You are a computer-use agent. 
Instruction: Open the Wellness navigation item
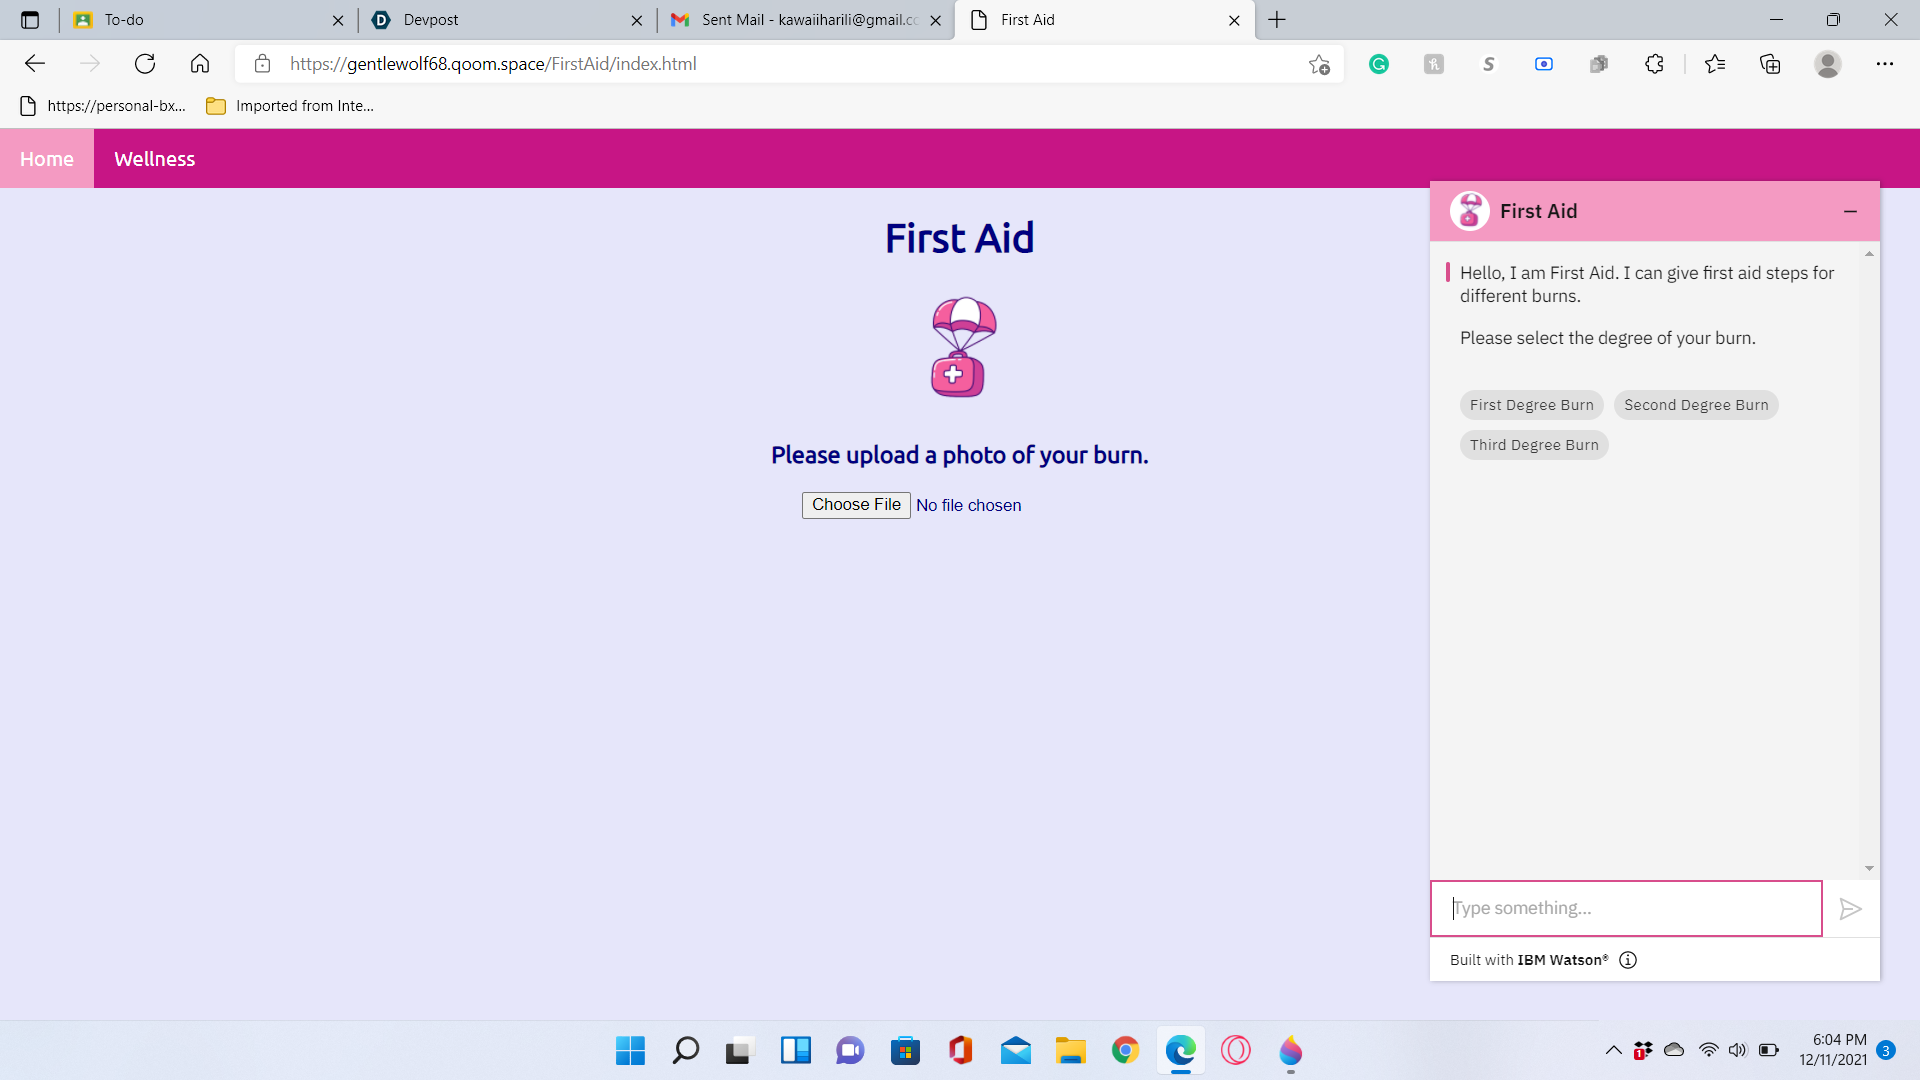click(x=154, y=159)
